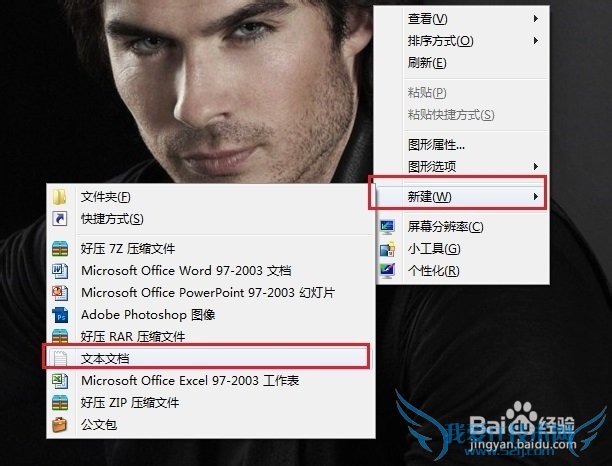Click the 小工具 gadgets icon
The image size is (612, 466).
tap(387, 249)
